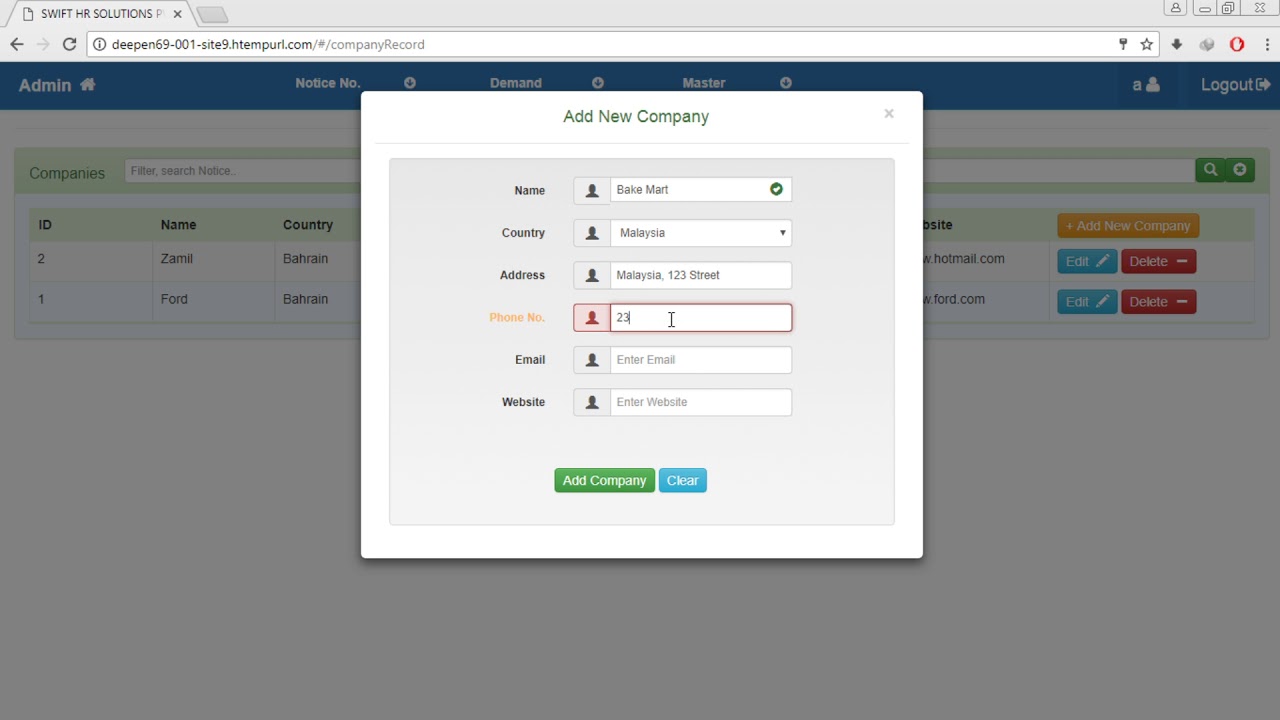The image size is (1280, 720).
Task: Open the Country dropdown showing Malaysia
Action: 701,233
